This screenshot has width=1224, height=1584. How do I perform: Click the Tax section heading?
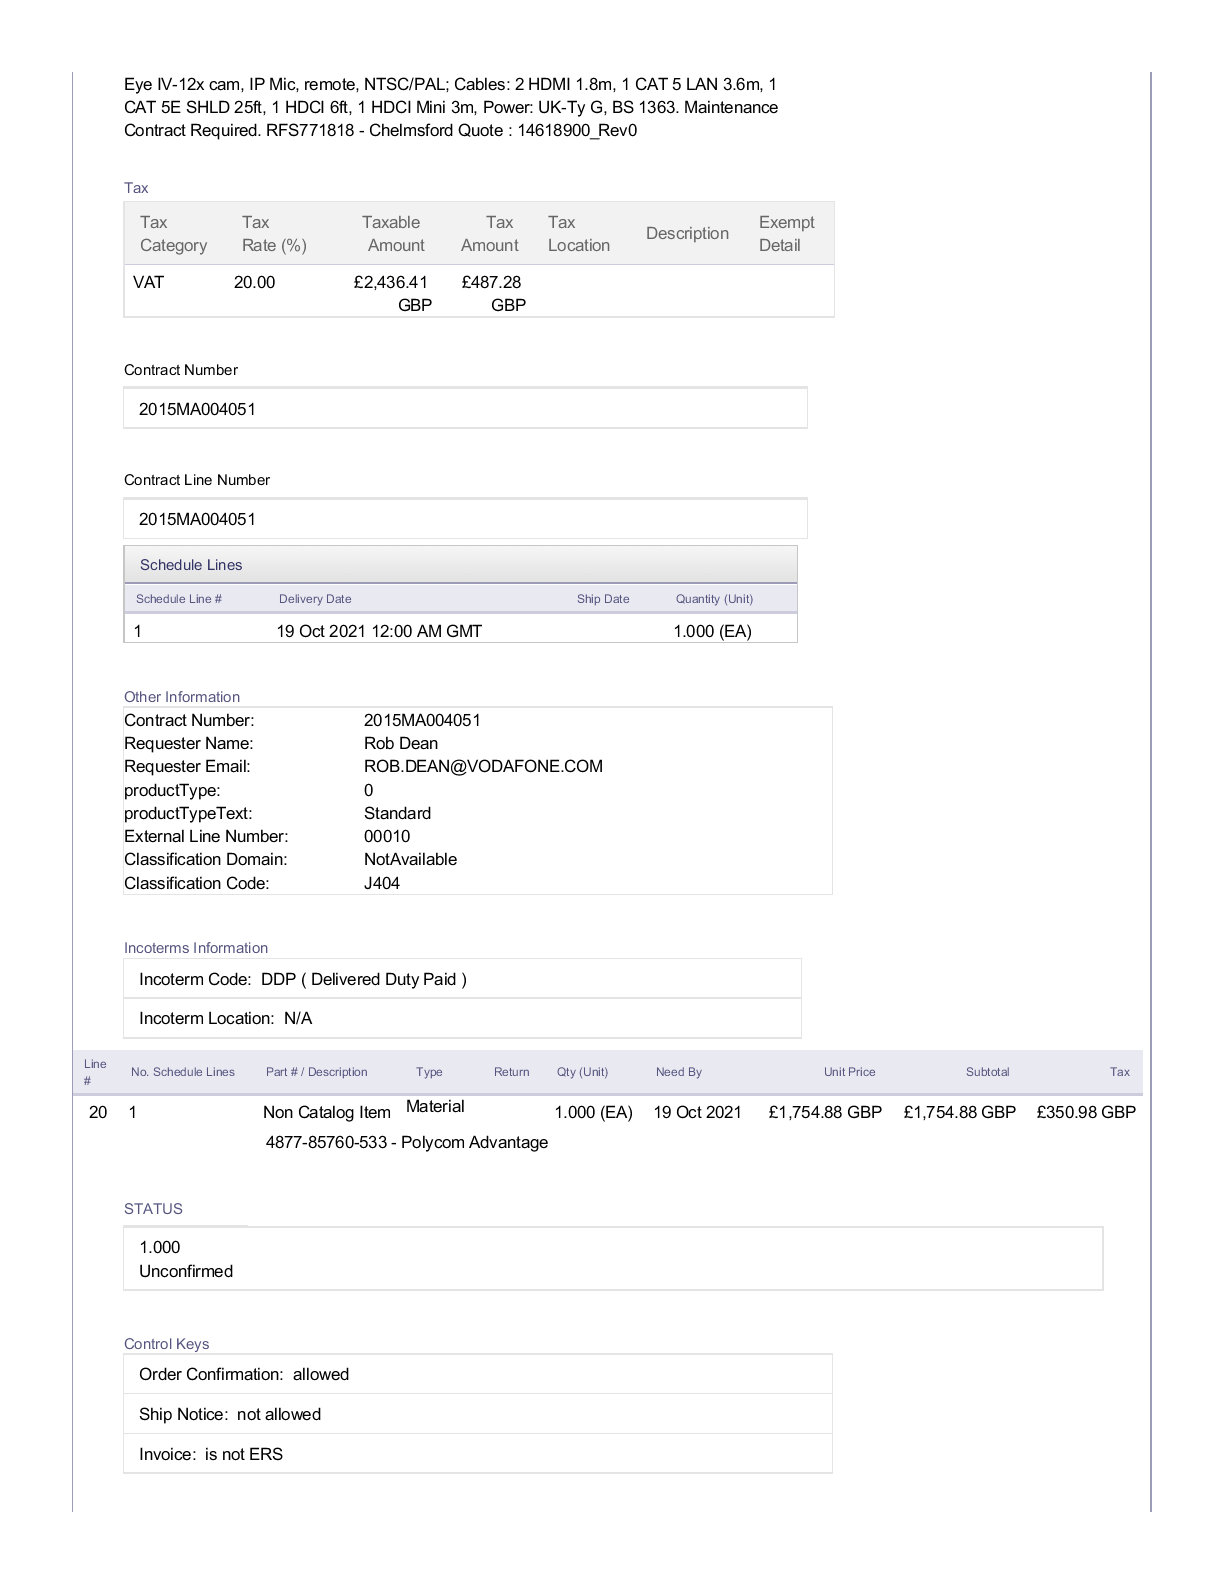[x=136, y=188]
